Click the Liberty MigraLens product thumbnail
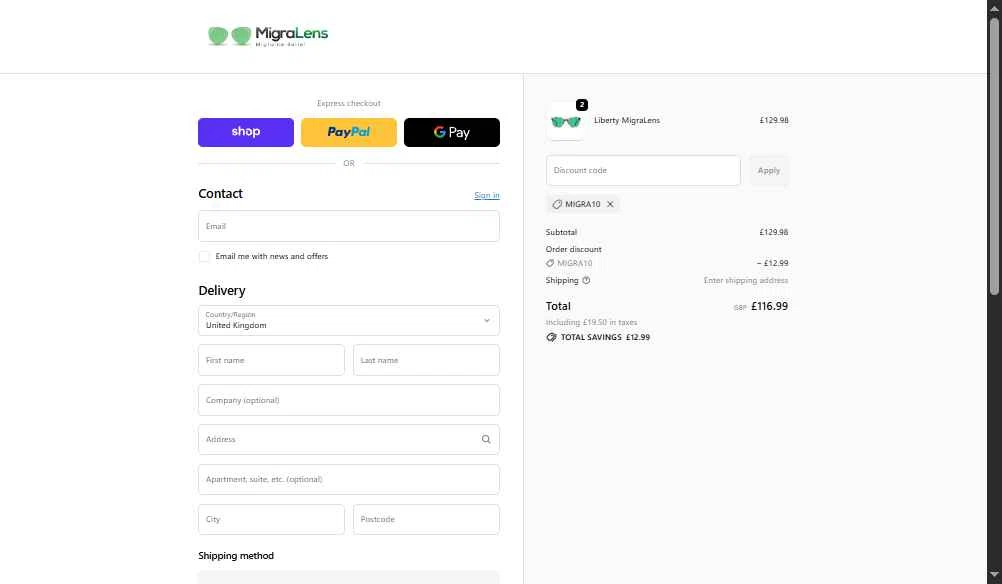 (566, 121)
